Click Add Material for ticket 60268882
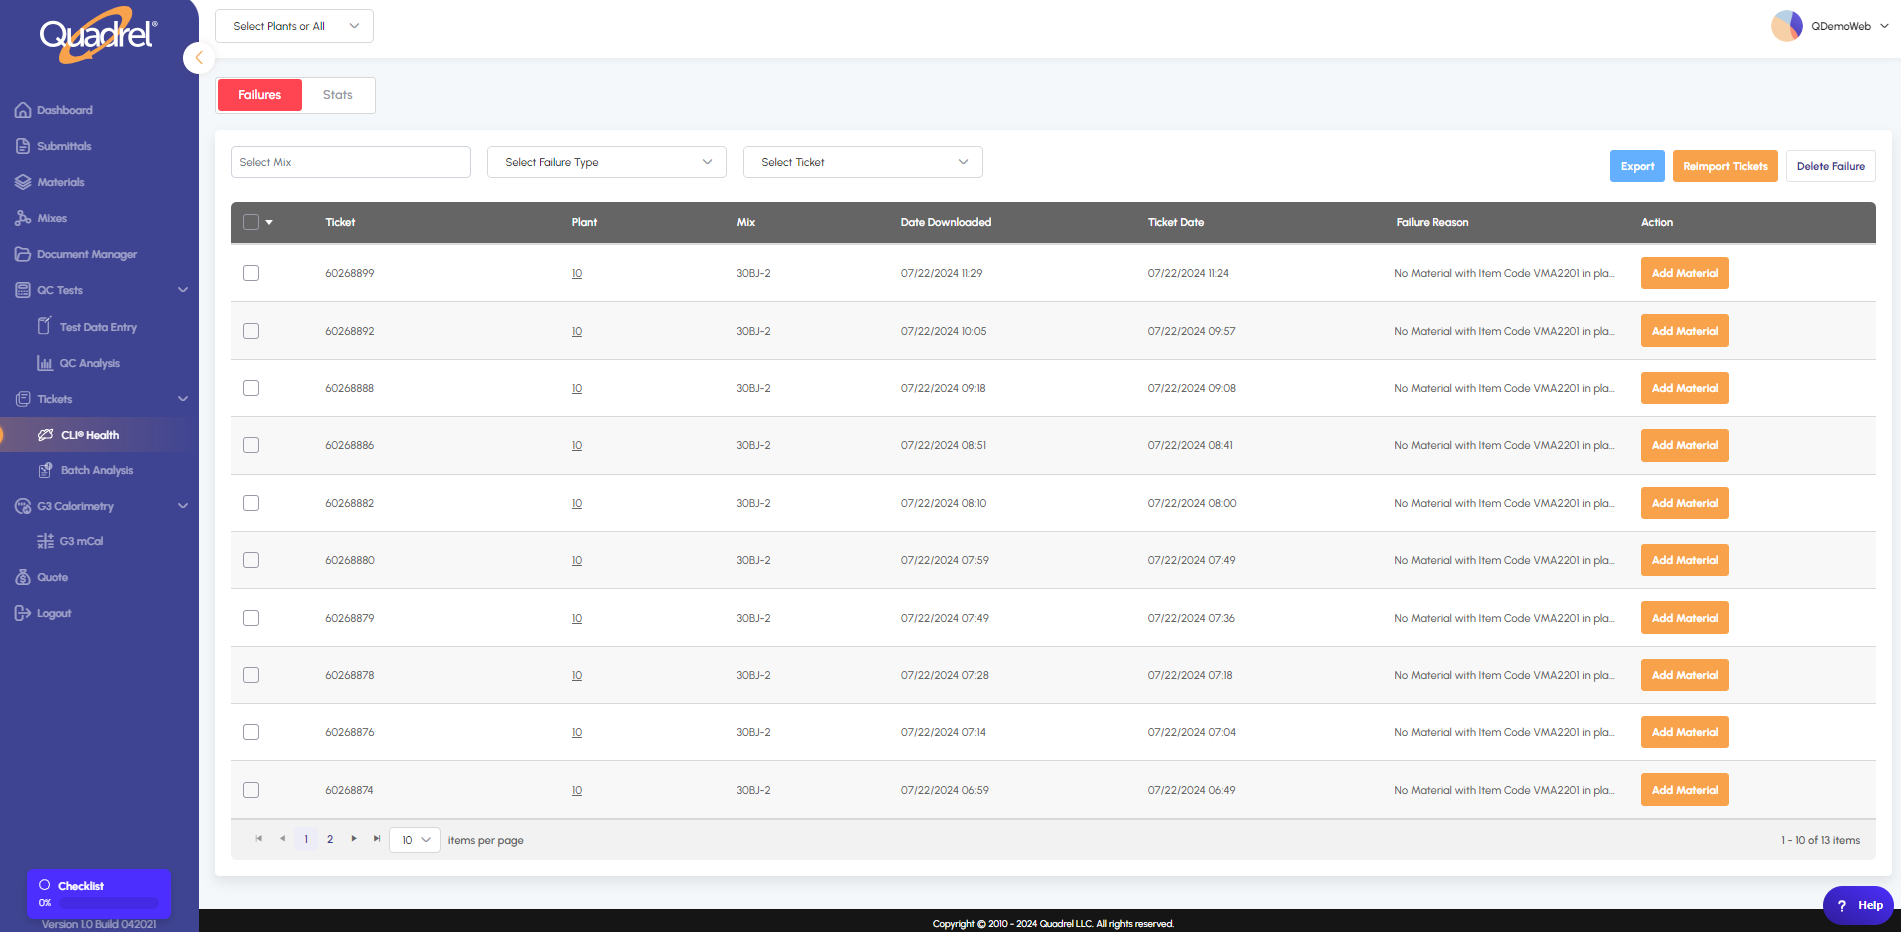 tap(1685, 503)
